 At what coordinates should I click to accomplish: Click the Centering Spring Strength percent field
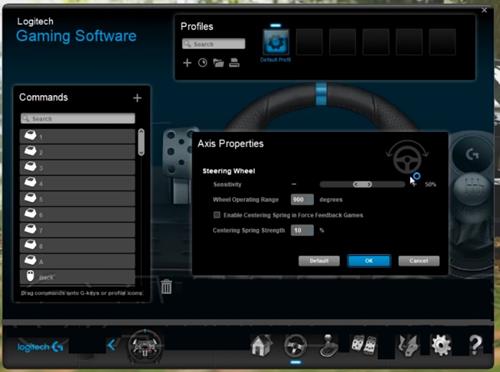point(302,230)
